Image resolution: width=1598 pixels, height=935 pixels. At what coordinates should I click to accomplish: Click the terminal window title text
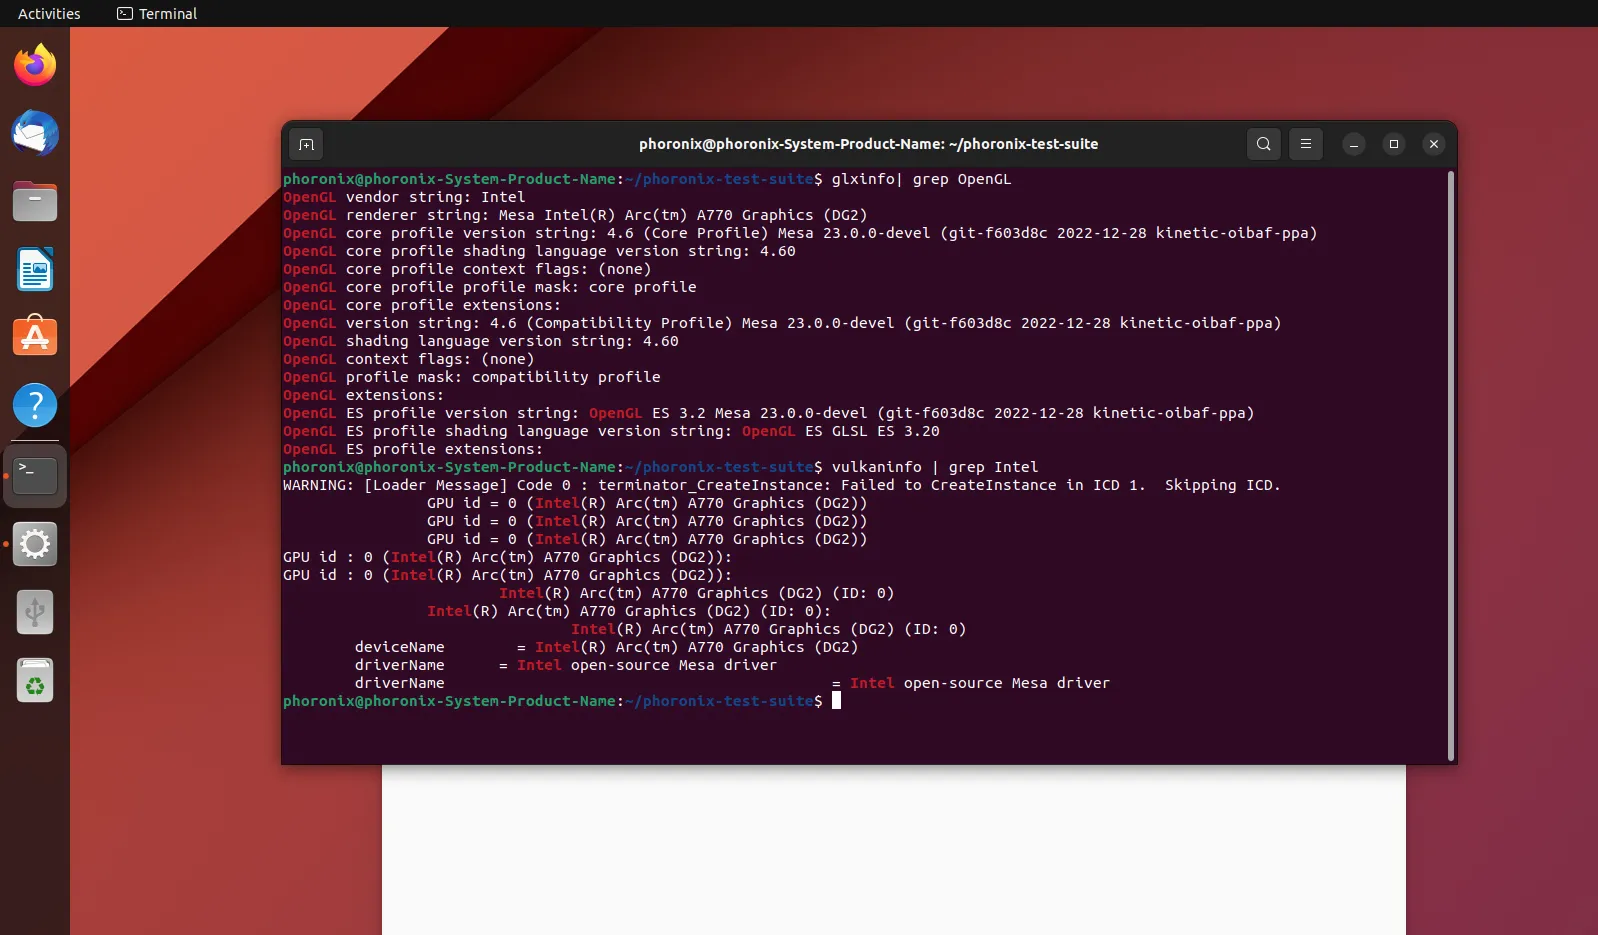[868, 144]
